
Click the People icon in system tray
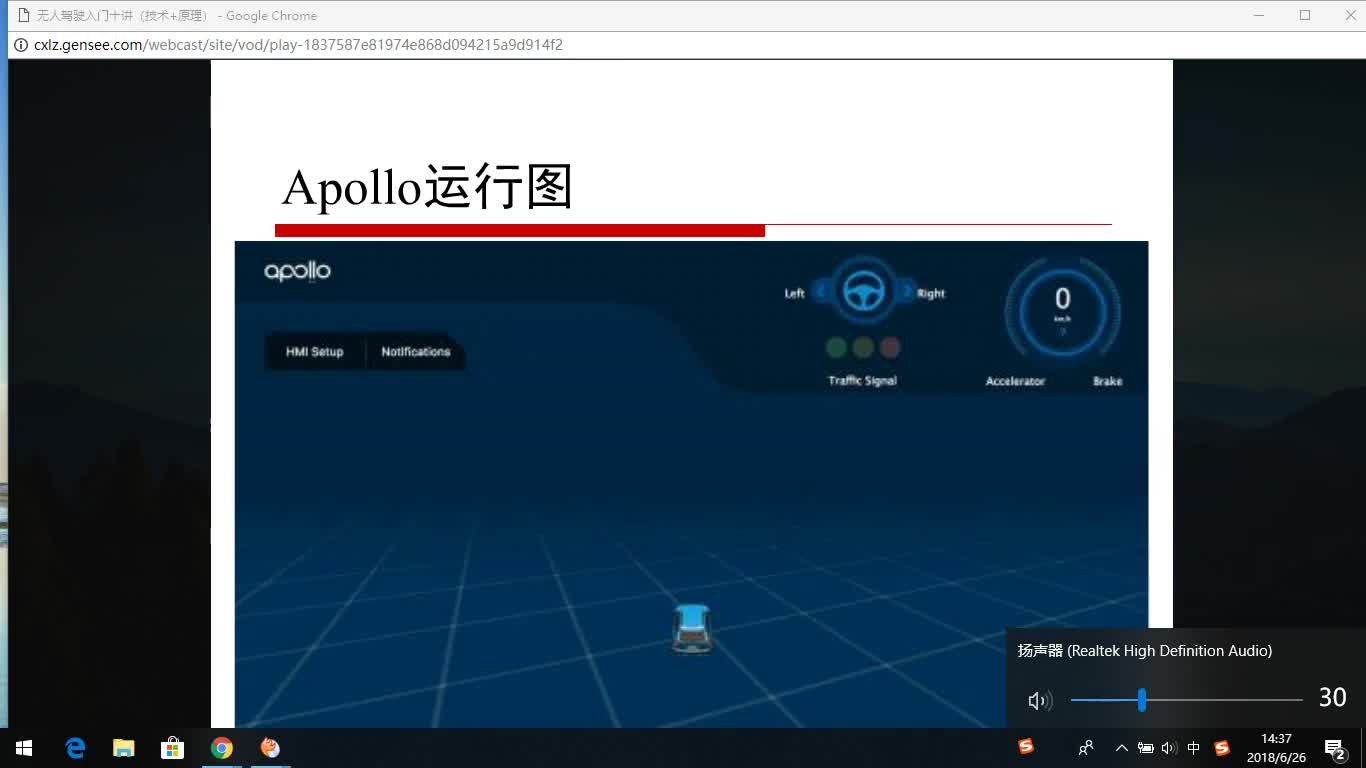1086,748
